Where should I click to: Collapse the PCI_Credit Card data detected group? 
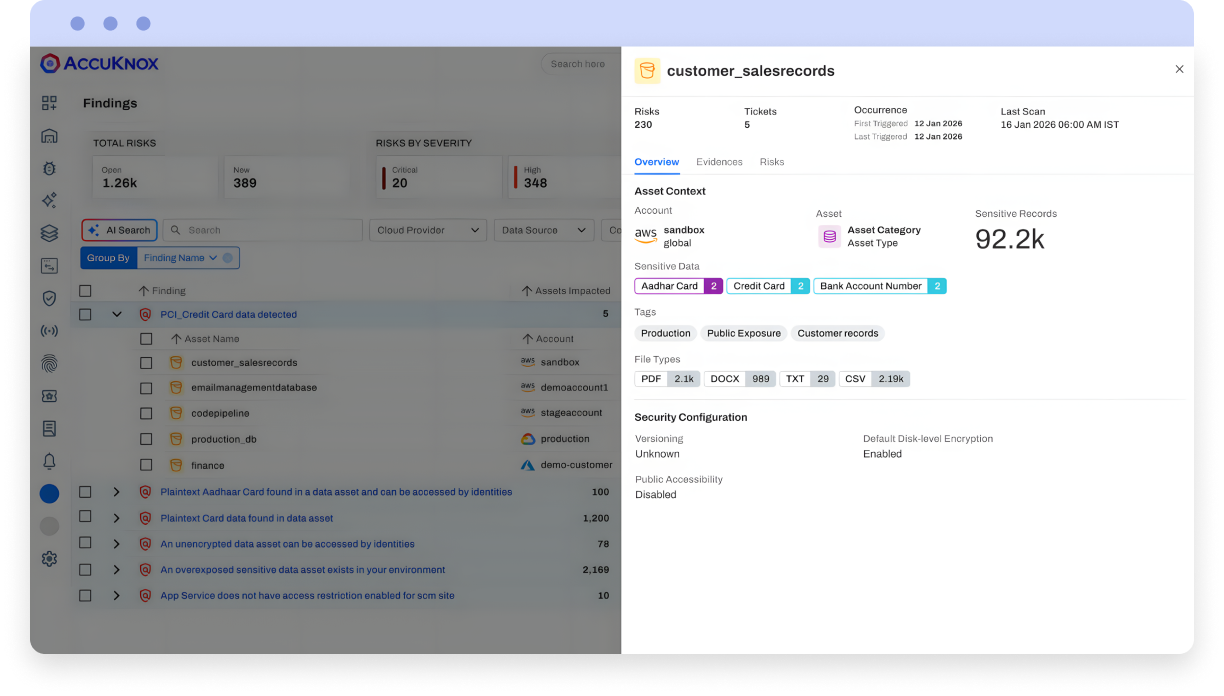(x=117, y=314)
